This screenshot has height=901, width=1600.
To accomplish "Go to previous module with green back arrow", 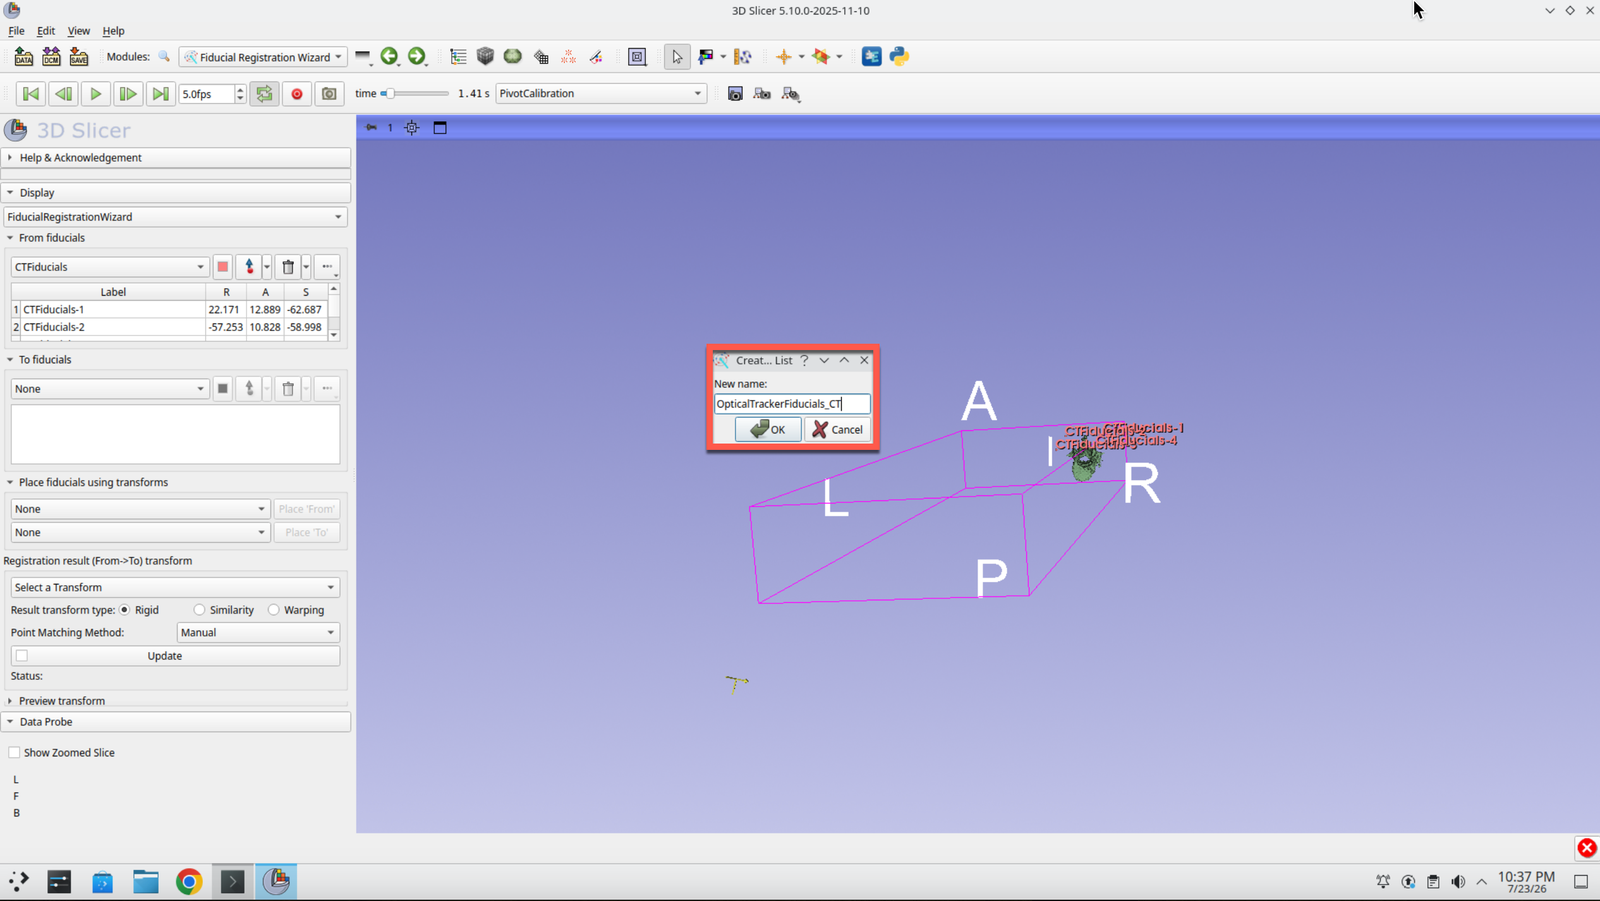I will click(x=389, y=57).
